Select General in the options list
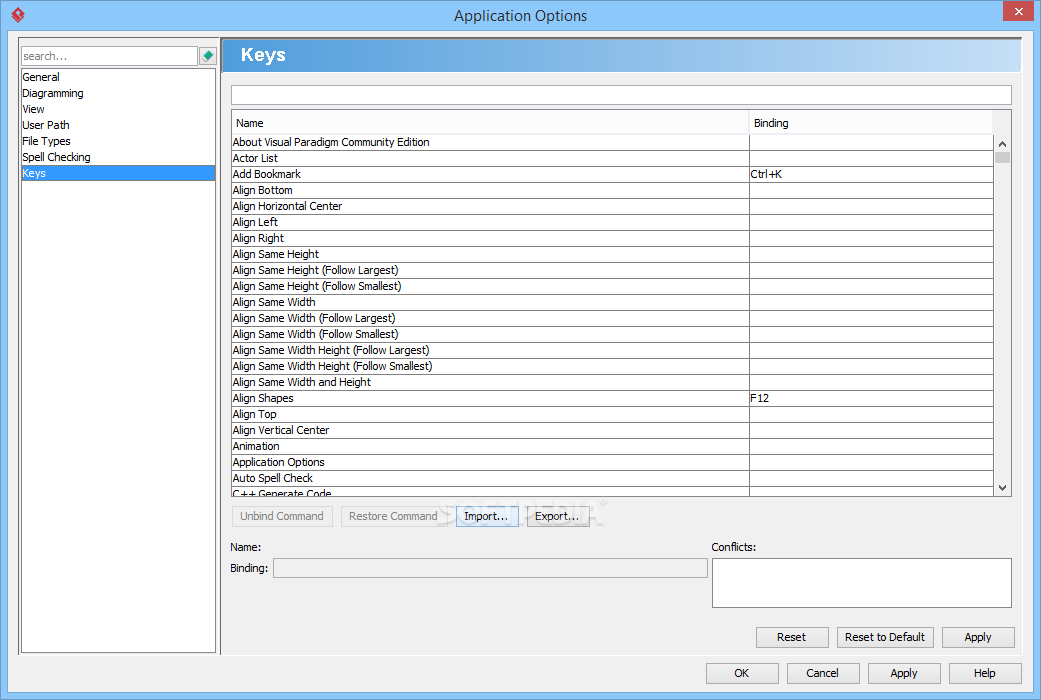 pos(118,77)
